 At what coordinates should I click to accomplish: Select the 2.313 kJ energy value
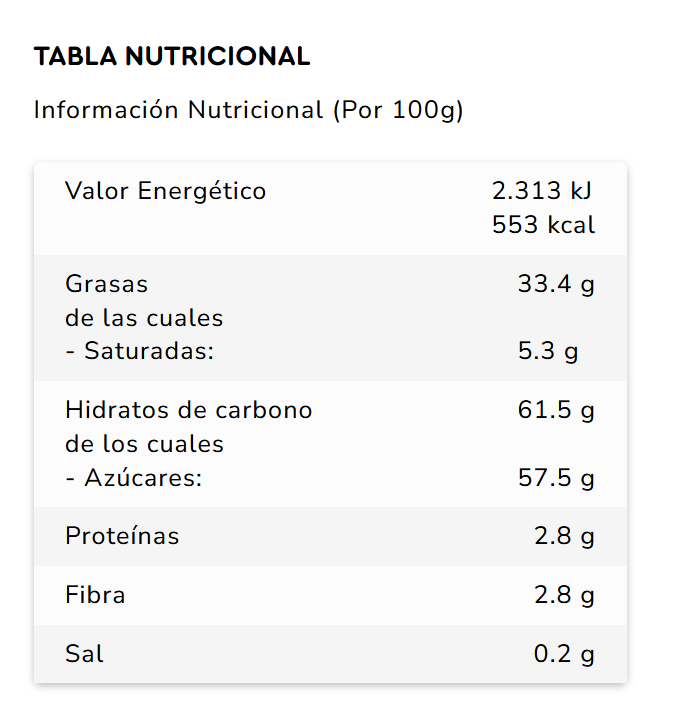[x=543, y=191]
